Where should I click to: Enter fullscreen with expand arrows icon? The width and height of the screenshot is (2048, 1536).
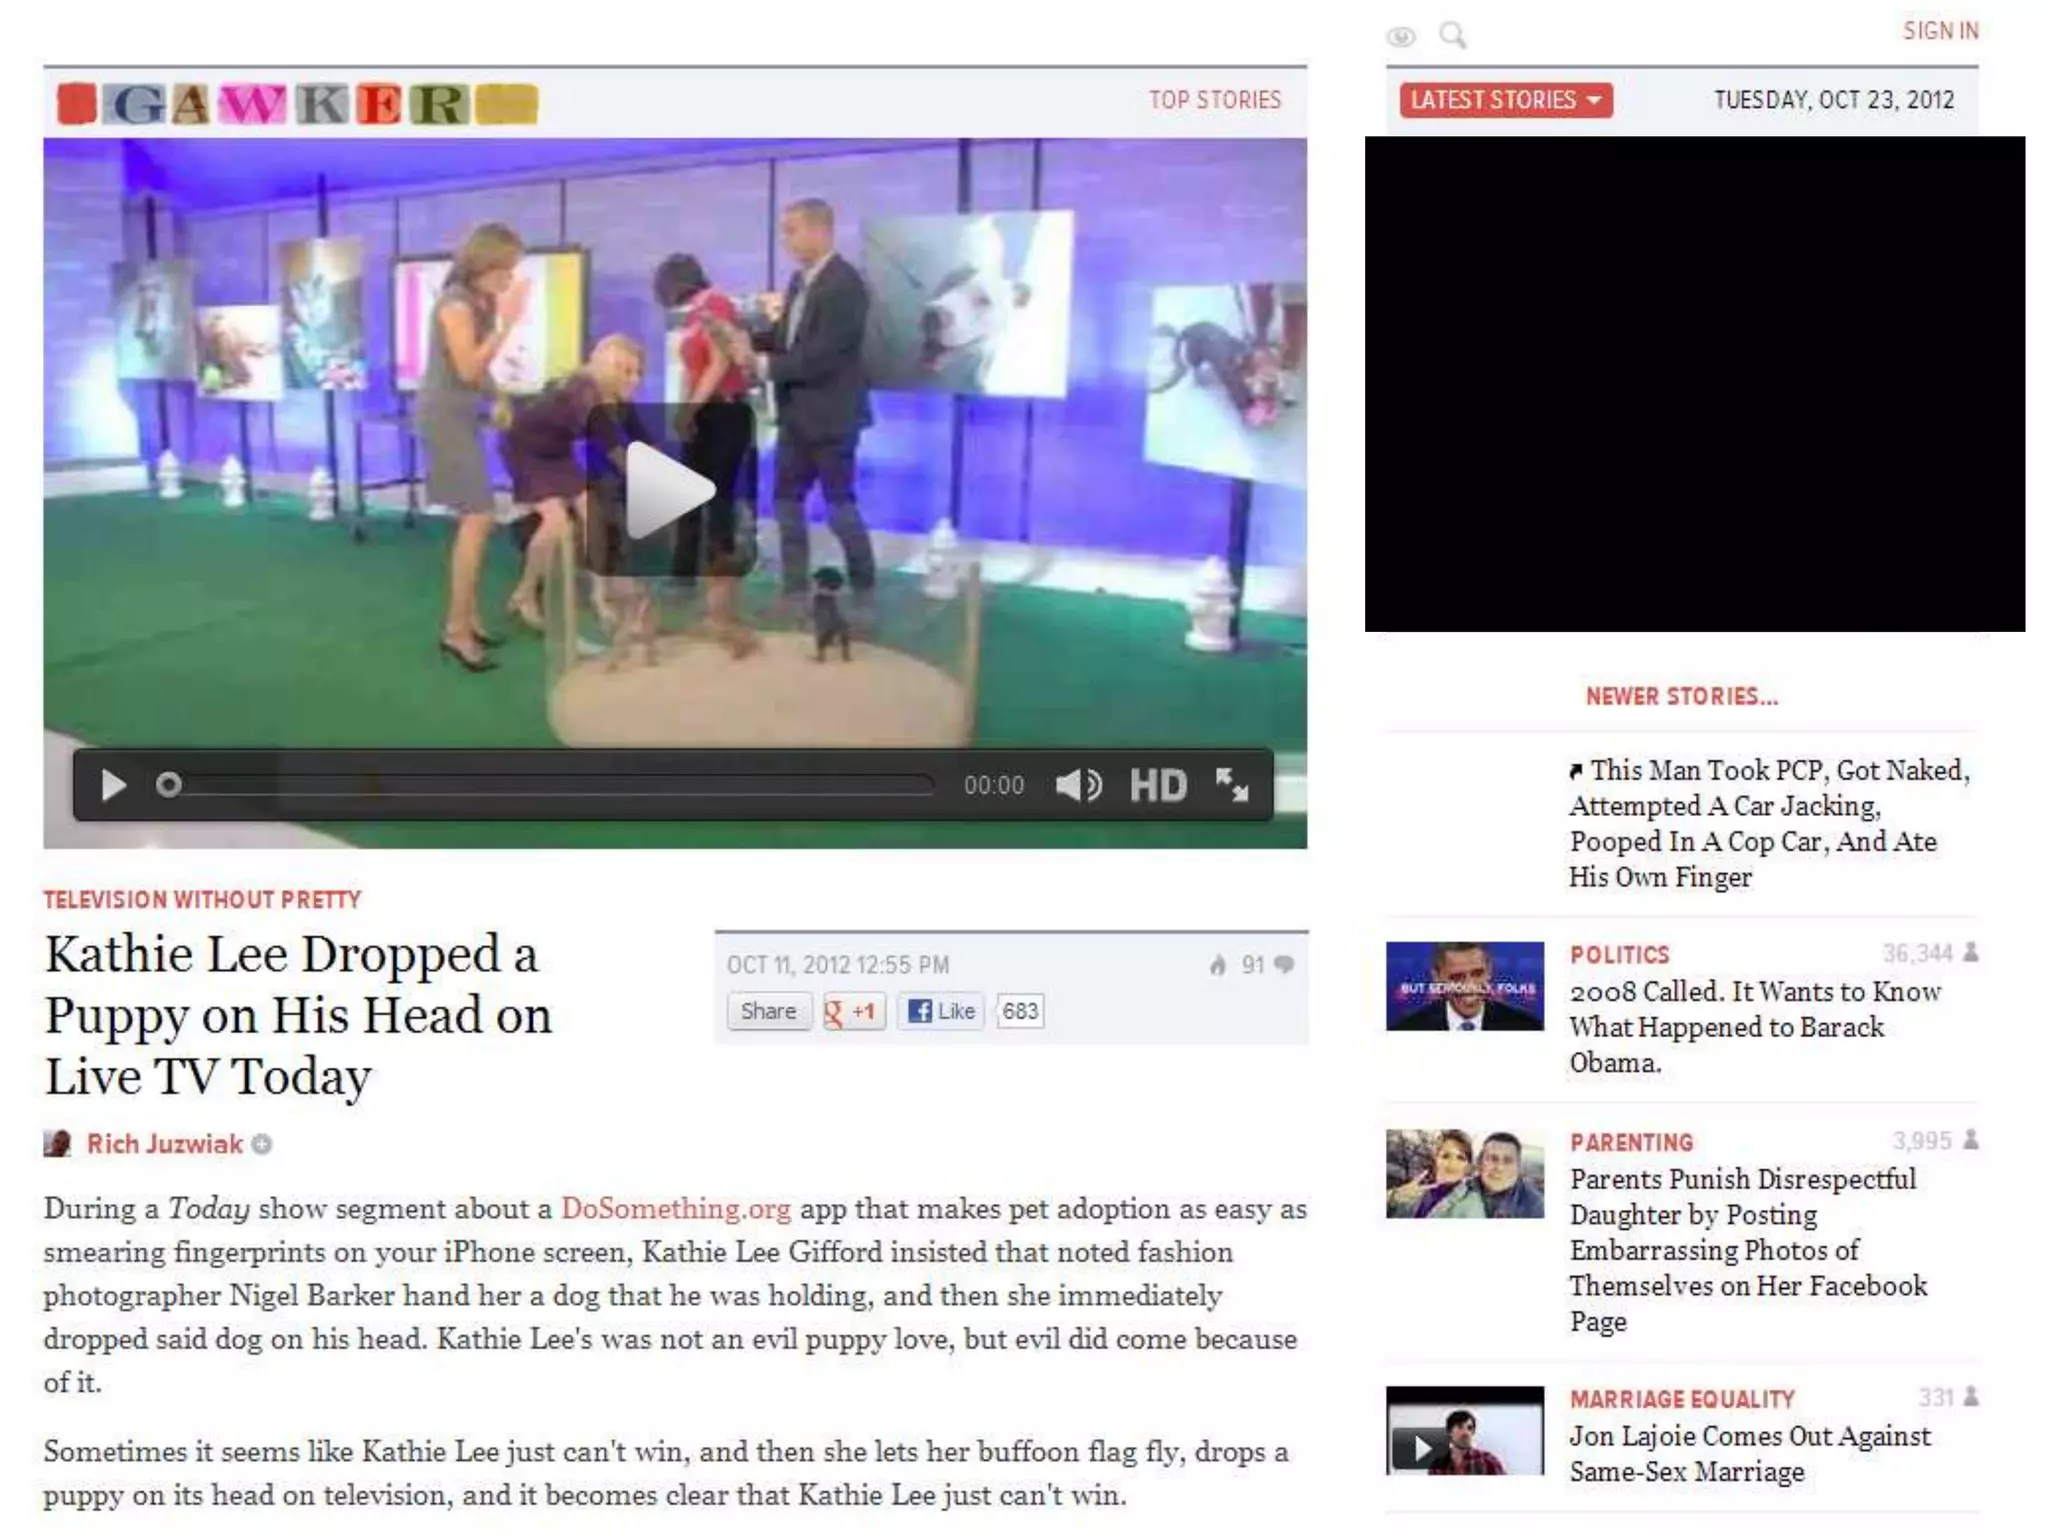pyautogui.click(x=1232, y=785)
